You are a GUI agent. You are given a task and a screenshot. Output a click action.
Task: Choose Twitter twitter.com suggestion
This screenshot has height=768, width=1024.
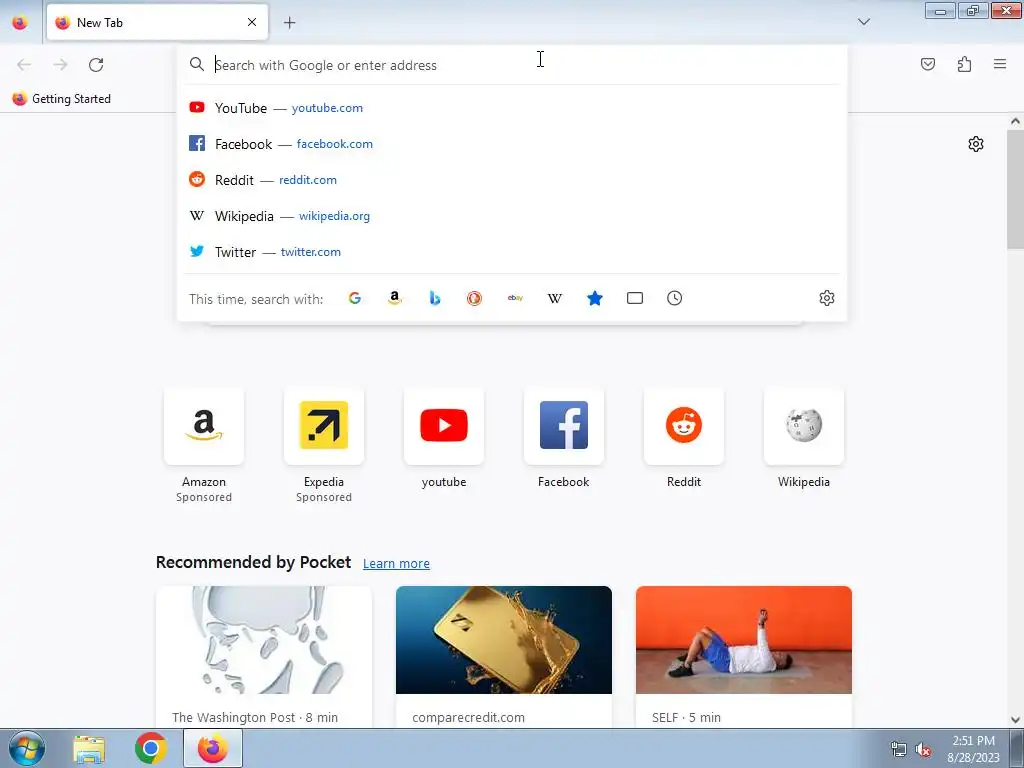click(513, 252)
